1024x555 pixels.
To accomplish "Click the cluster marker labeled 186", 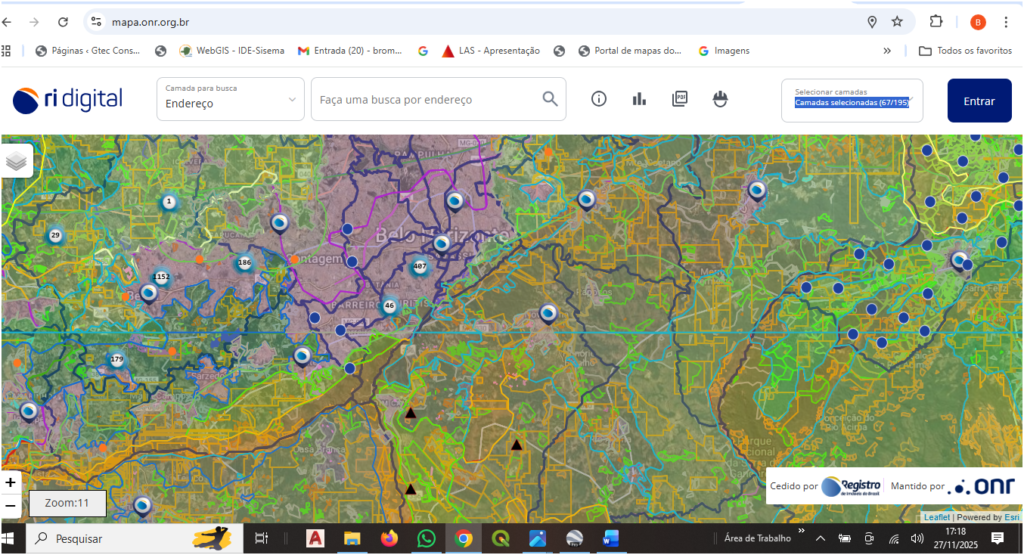I will tap(244, 263).
